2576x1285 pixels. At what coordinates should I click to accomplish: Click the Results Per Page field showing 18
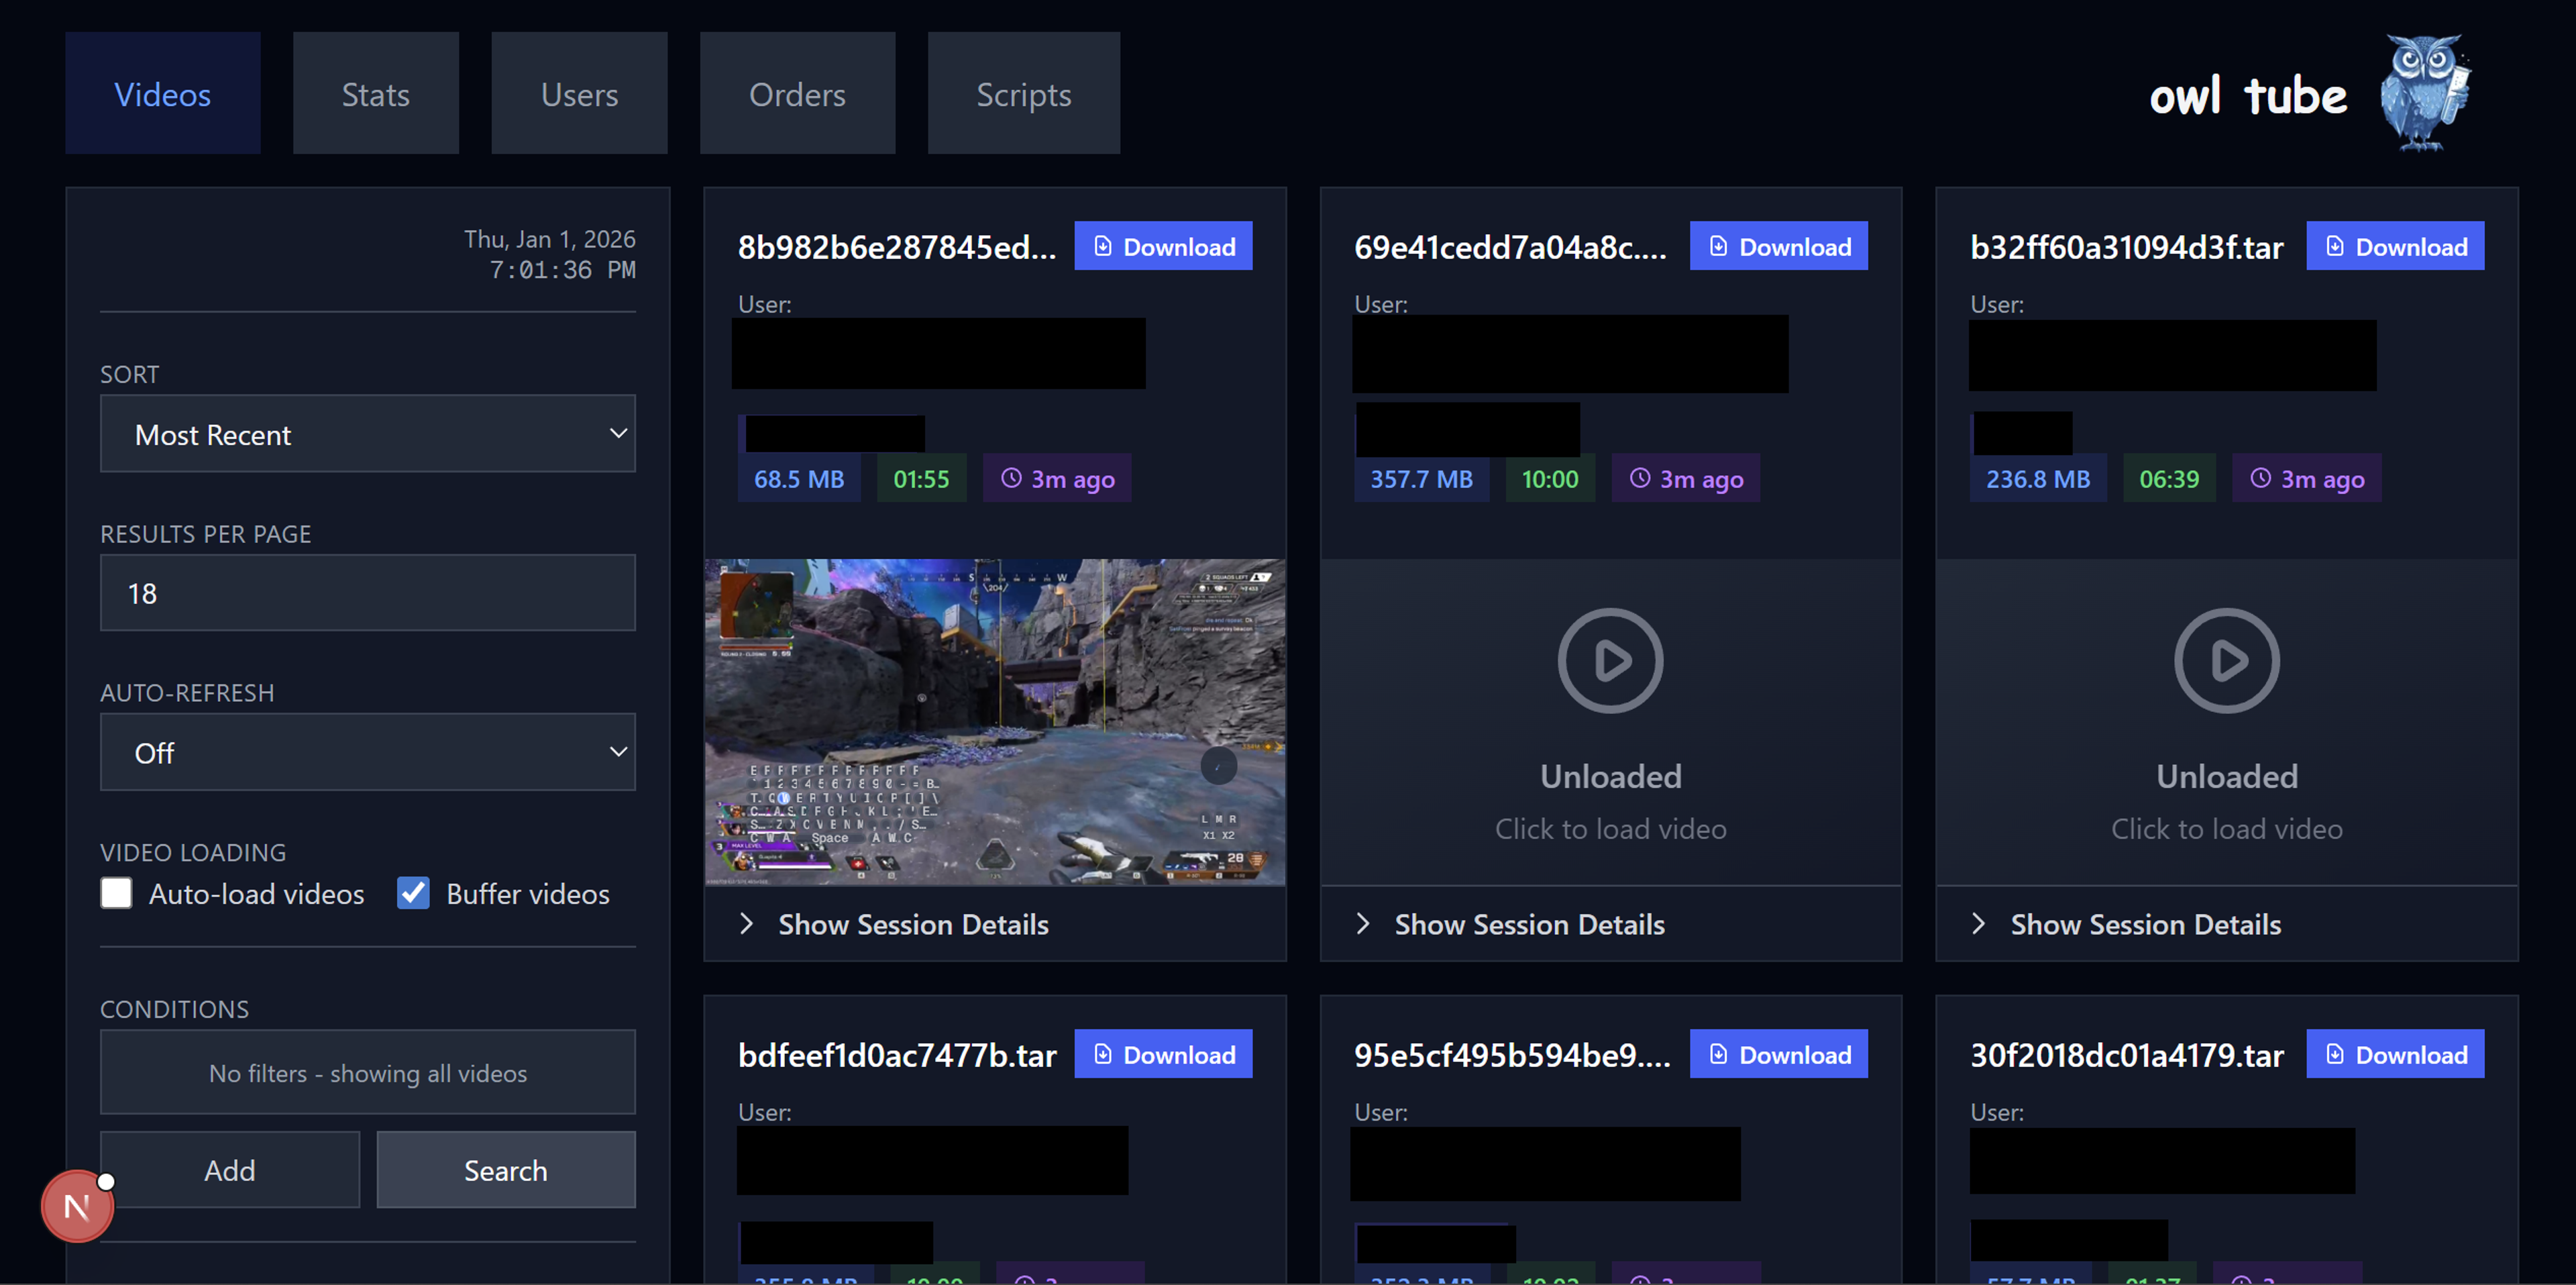pyautogui.click(x=368, y=593)
